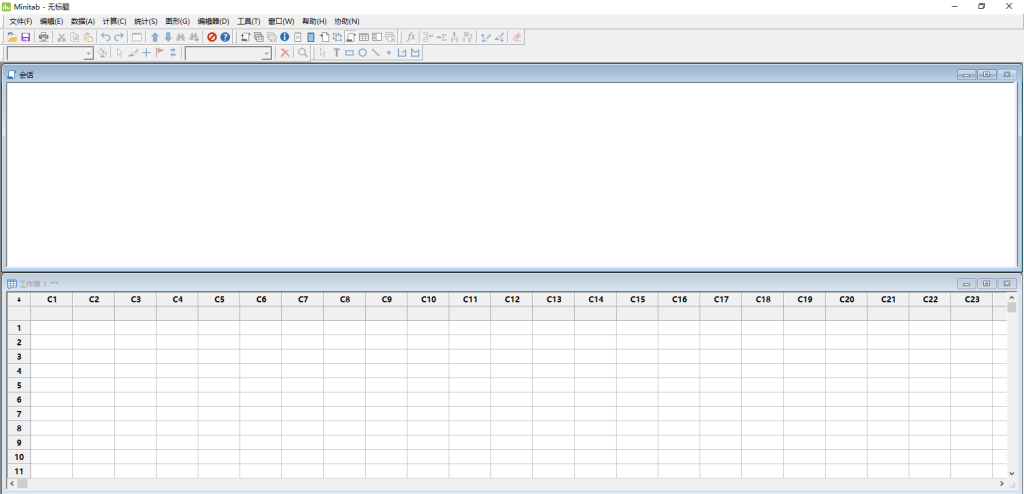Click the Undo arrow icon
Image resolution: width=1024 pixels, height=494 pixels.
(105, 37)
